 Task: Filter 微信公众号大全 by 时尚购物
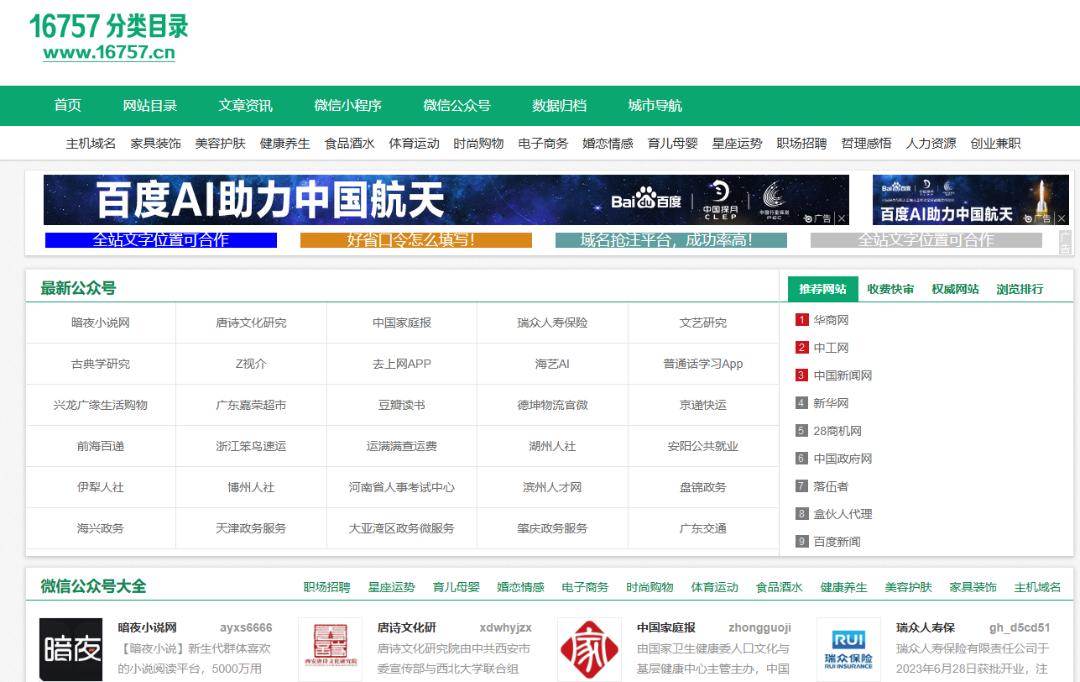pyautogui.click(x=650, y=588)
